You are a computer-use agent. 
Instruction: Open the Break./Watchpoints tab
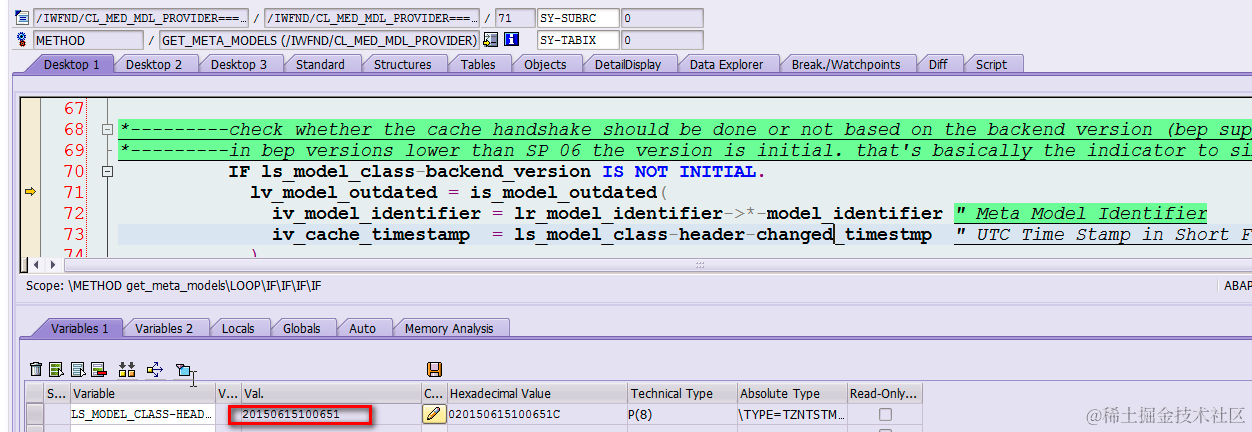point(846,64)
